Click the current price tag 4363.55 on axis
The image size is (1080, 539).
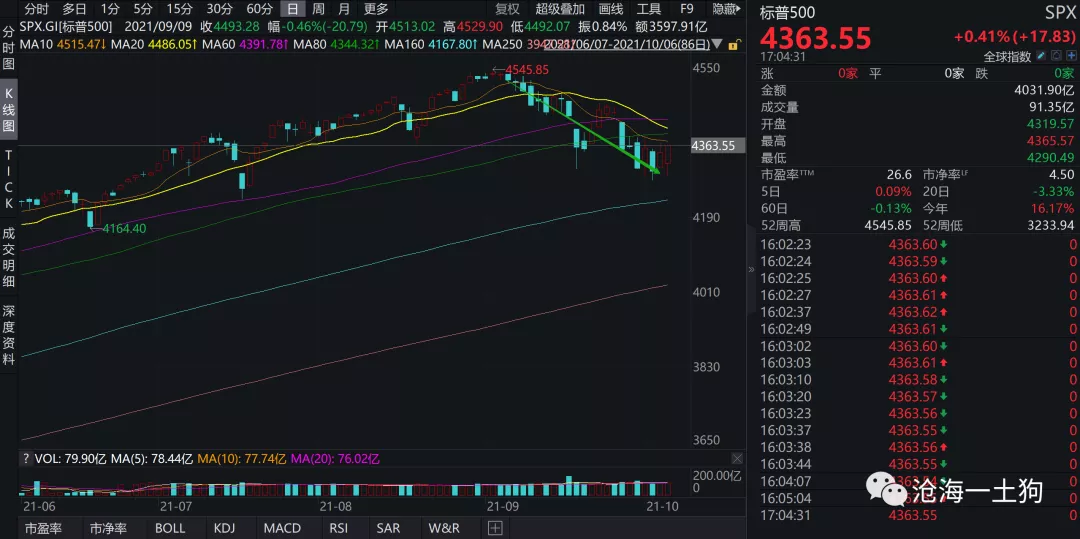pyautogui.click(x=716, y=145)
